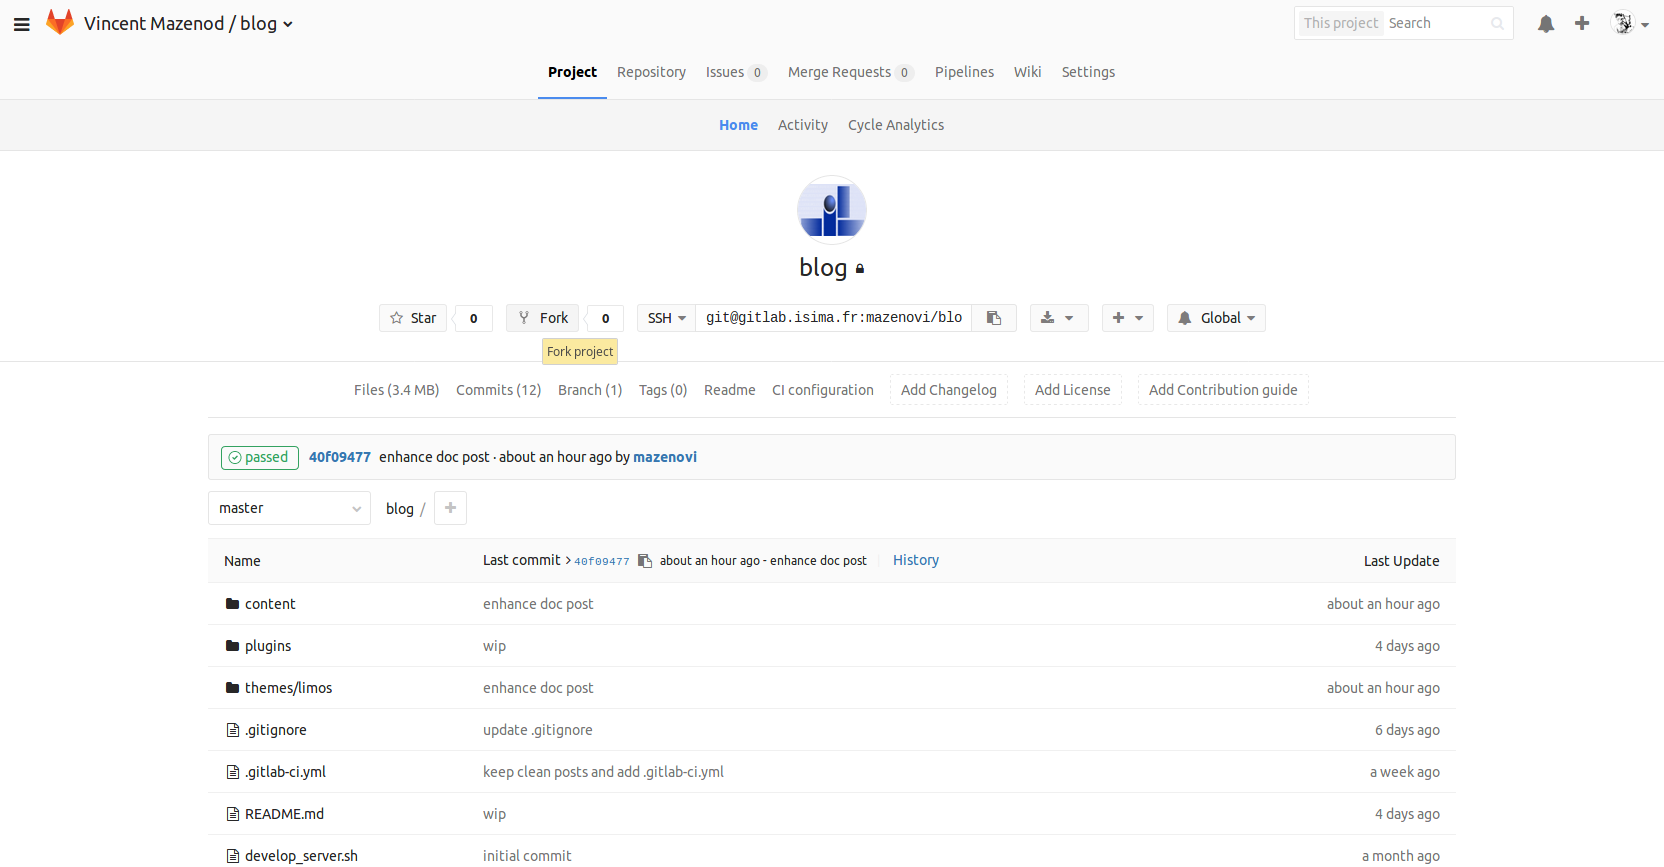
Task: Open the themes/limos folder
Action: [x=288, y=688]
